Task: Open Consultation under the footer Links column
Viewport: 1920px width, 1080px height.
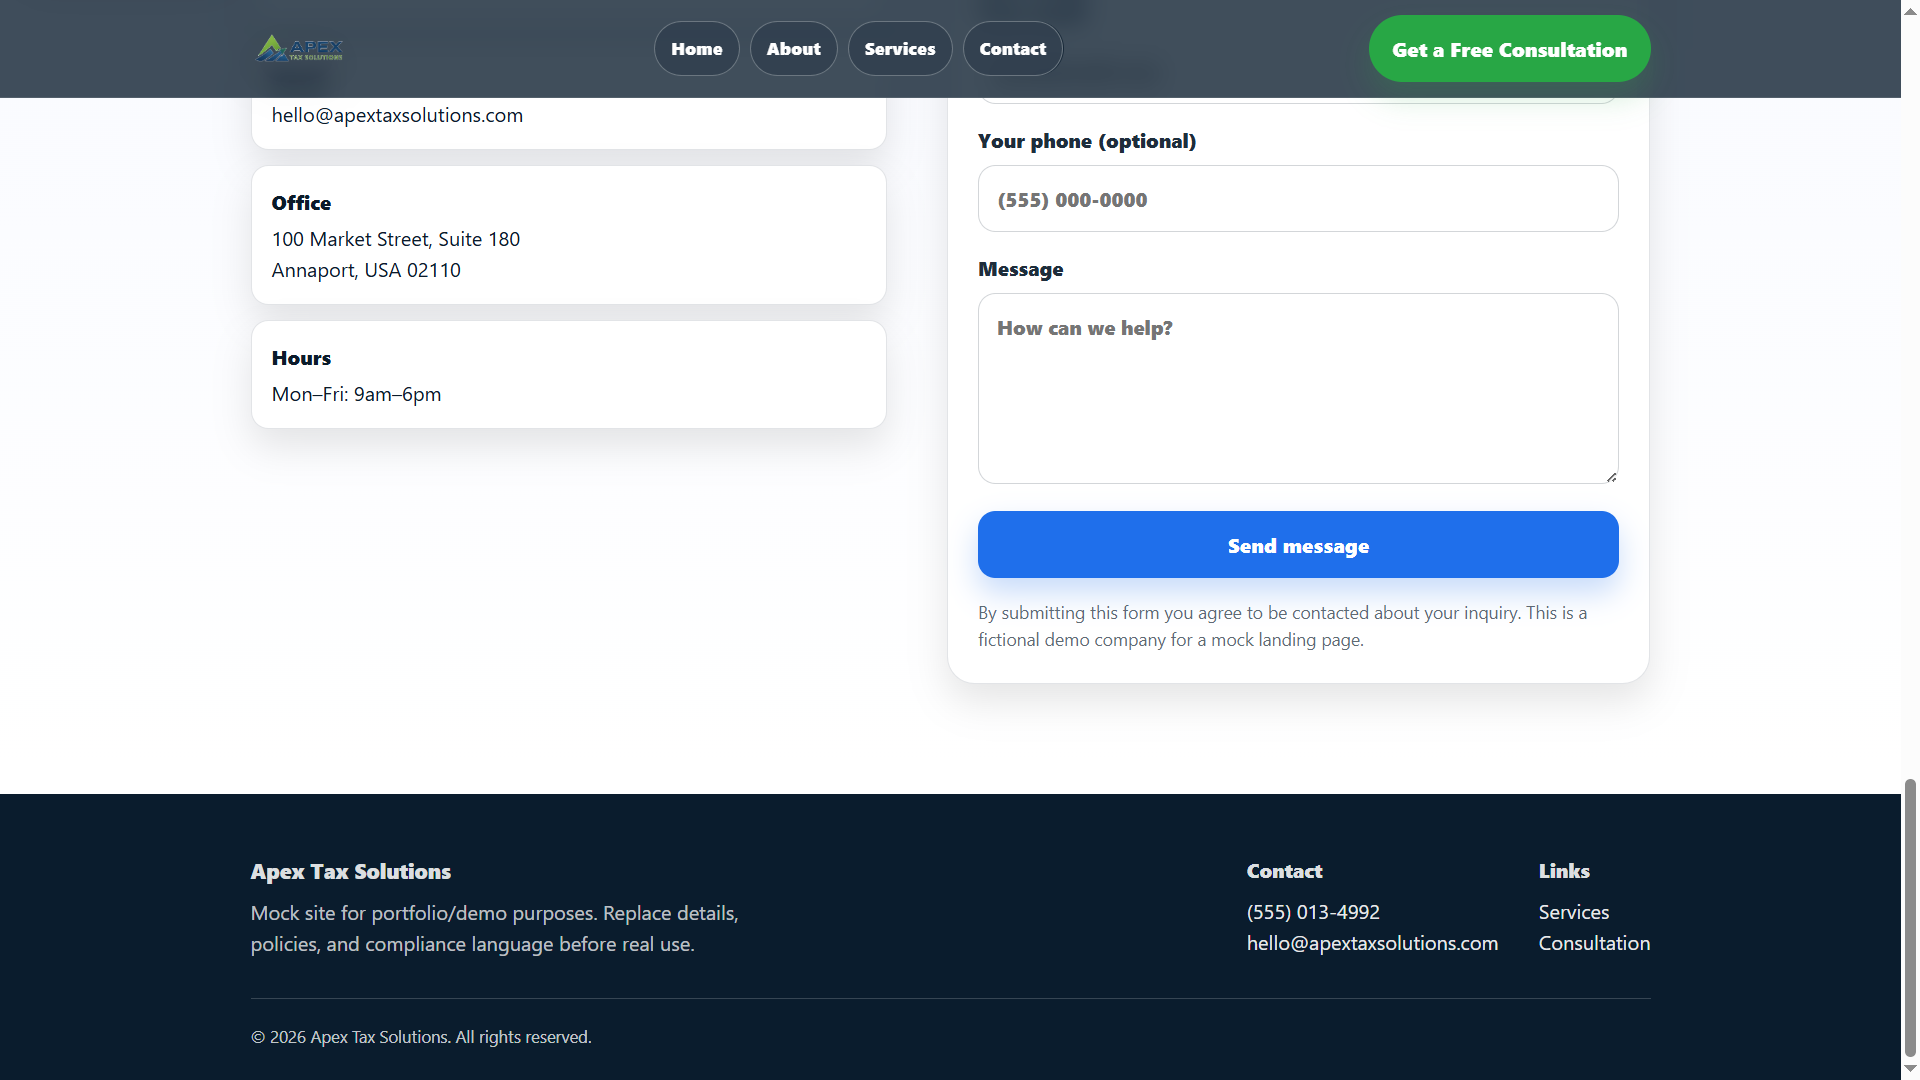Action: tap(1594, 943)
